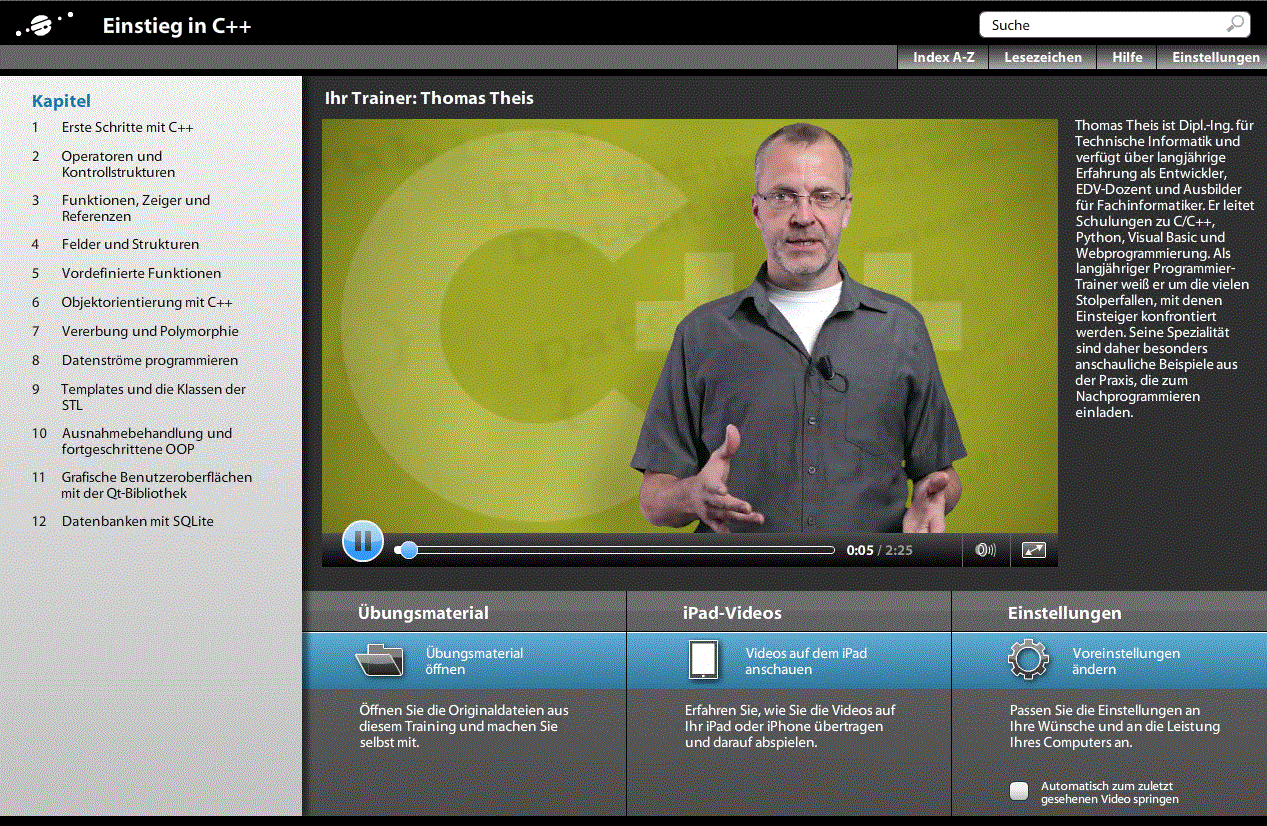Enable automatic jump to last seen video
This screenshot has height=826, width=1267.
pyautogui.click(x=1019, y=791)
